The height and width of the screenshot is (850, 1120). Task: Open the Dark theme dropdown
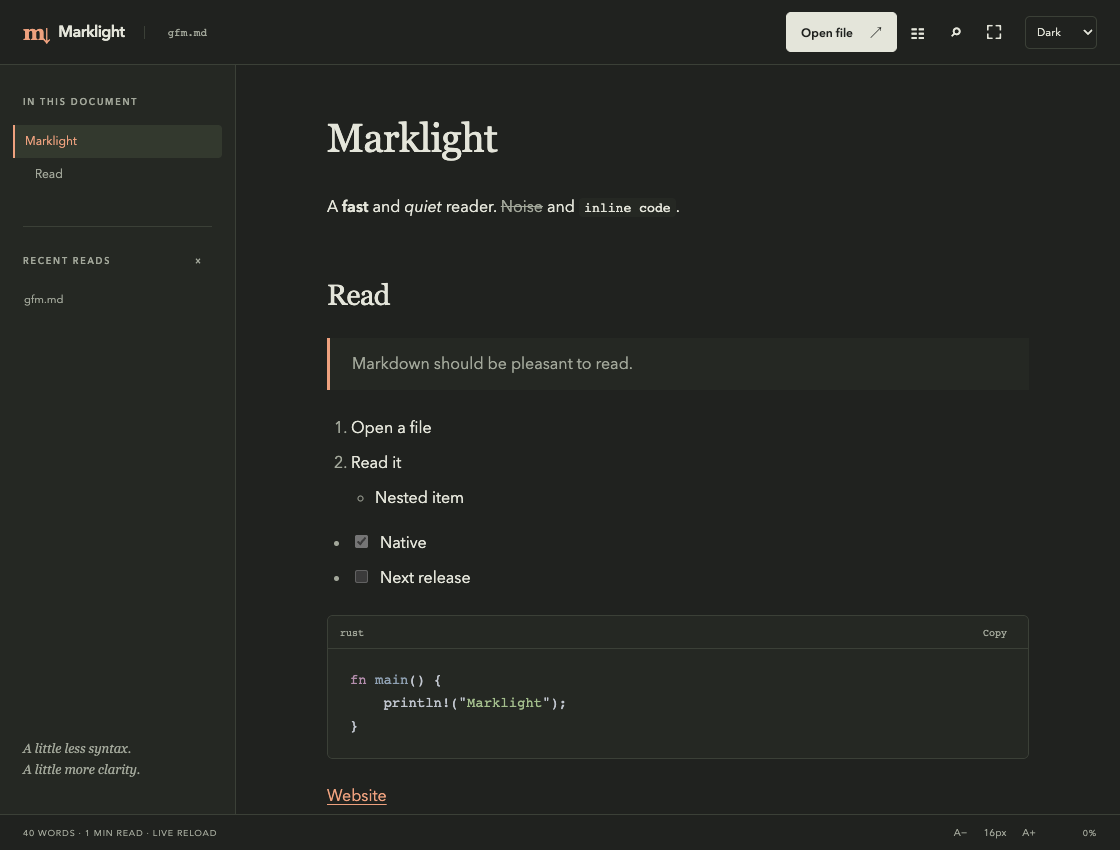coord(1060,32)
